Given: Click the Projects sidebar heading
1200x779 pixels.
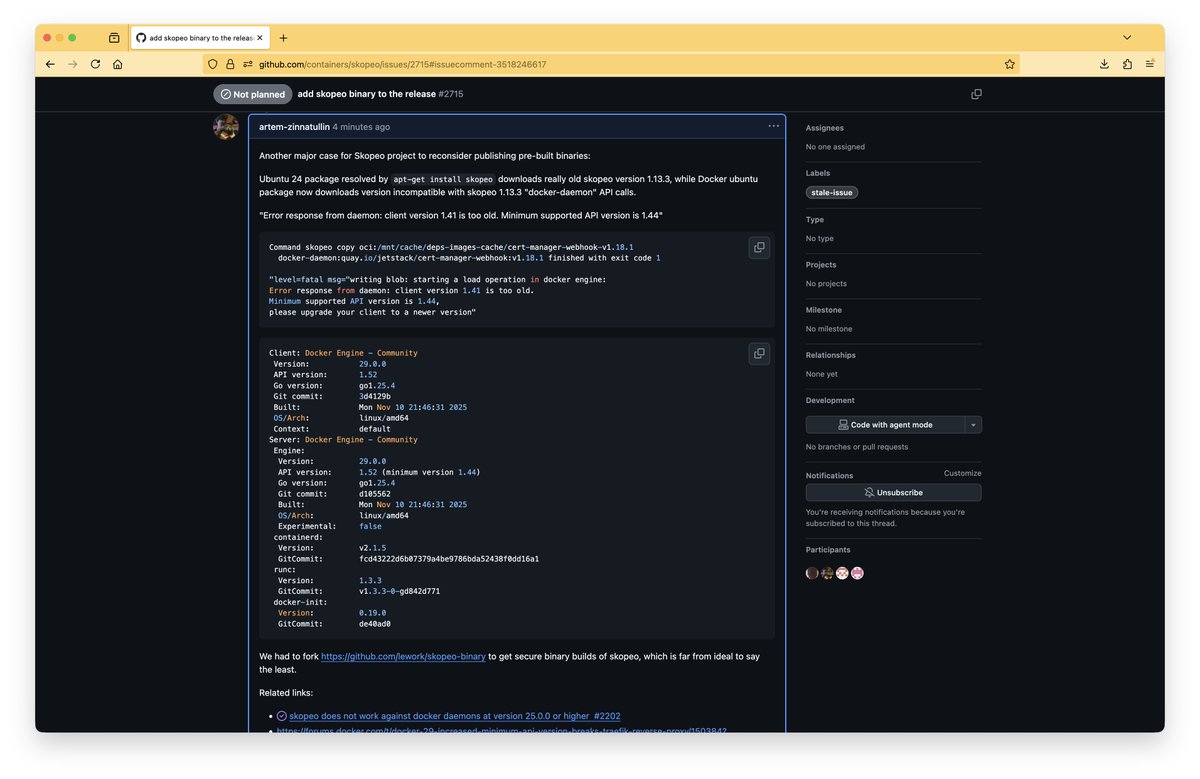Looking at the screenshot, I should pos(823,265).
